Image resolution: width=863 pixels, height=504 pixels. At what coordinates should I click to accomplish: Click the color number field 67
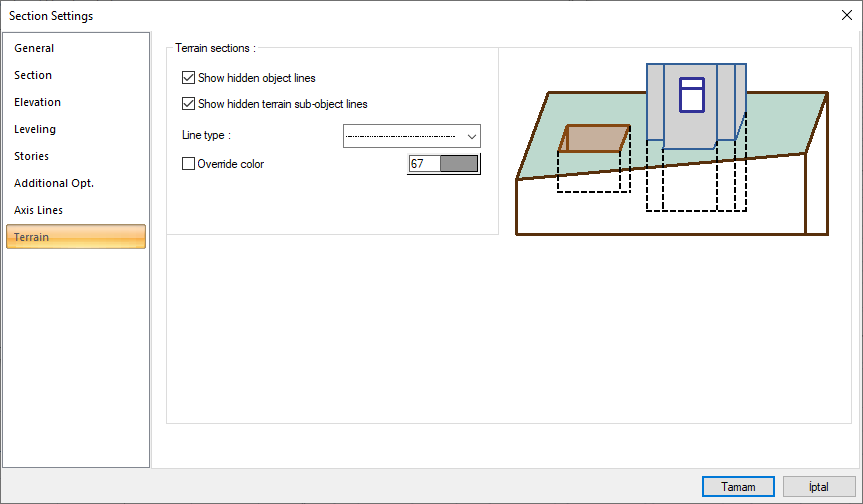424,163
